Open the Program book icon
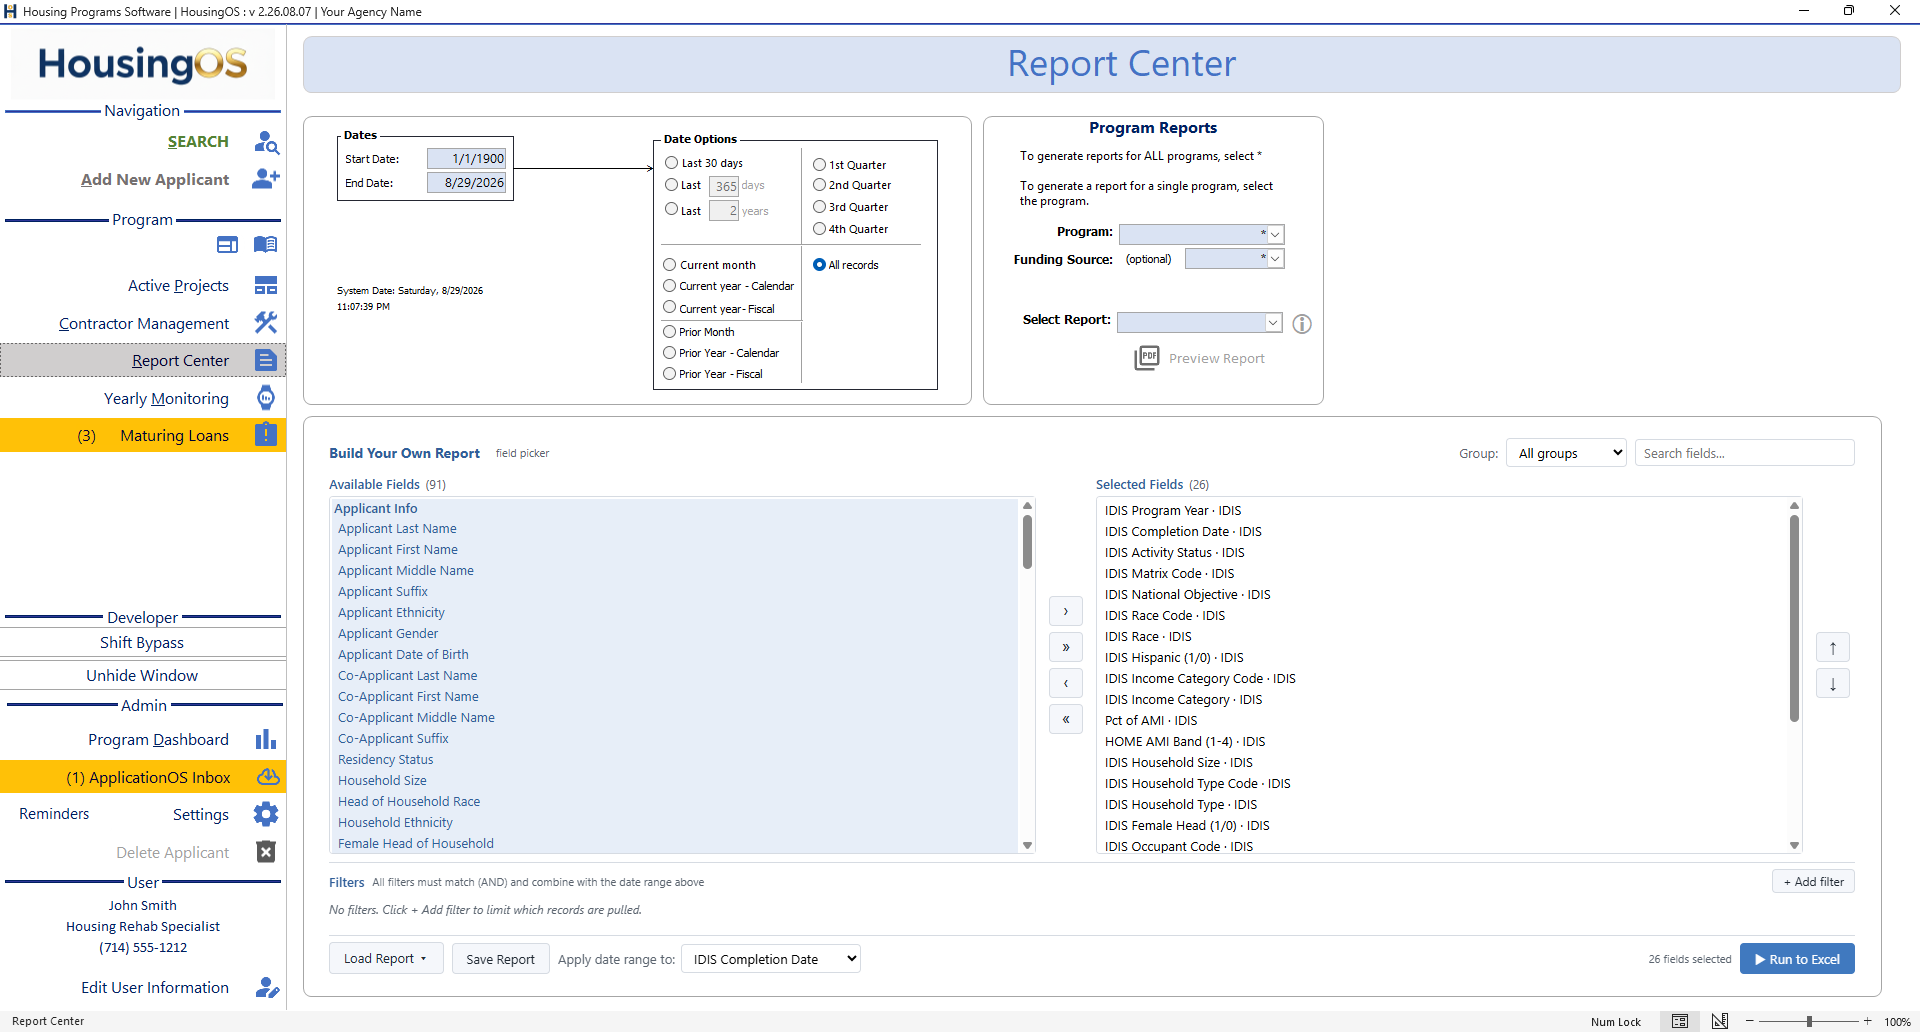1920x1032 pixels. [266, 245]
